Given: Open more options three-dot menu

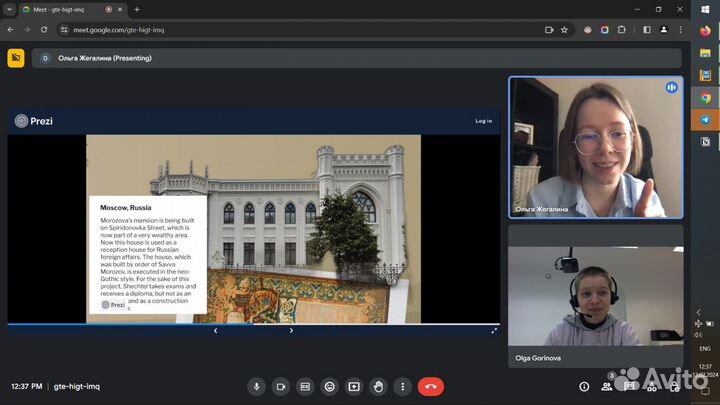Looking at the screenshot, I should pyautogui.click(x=403, y=387).
